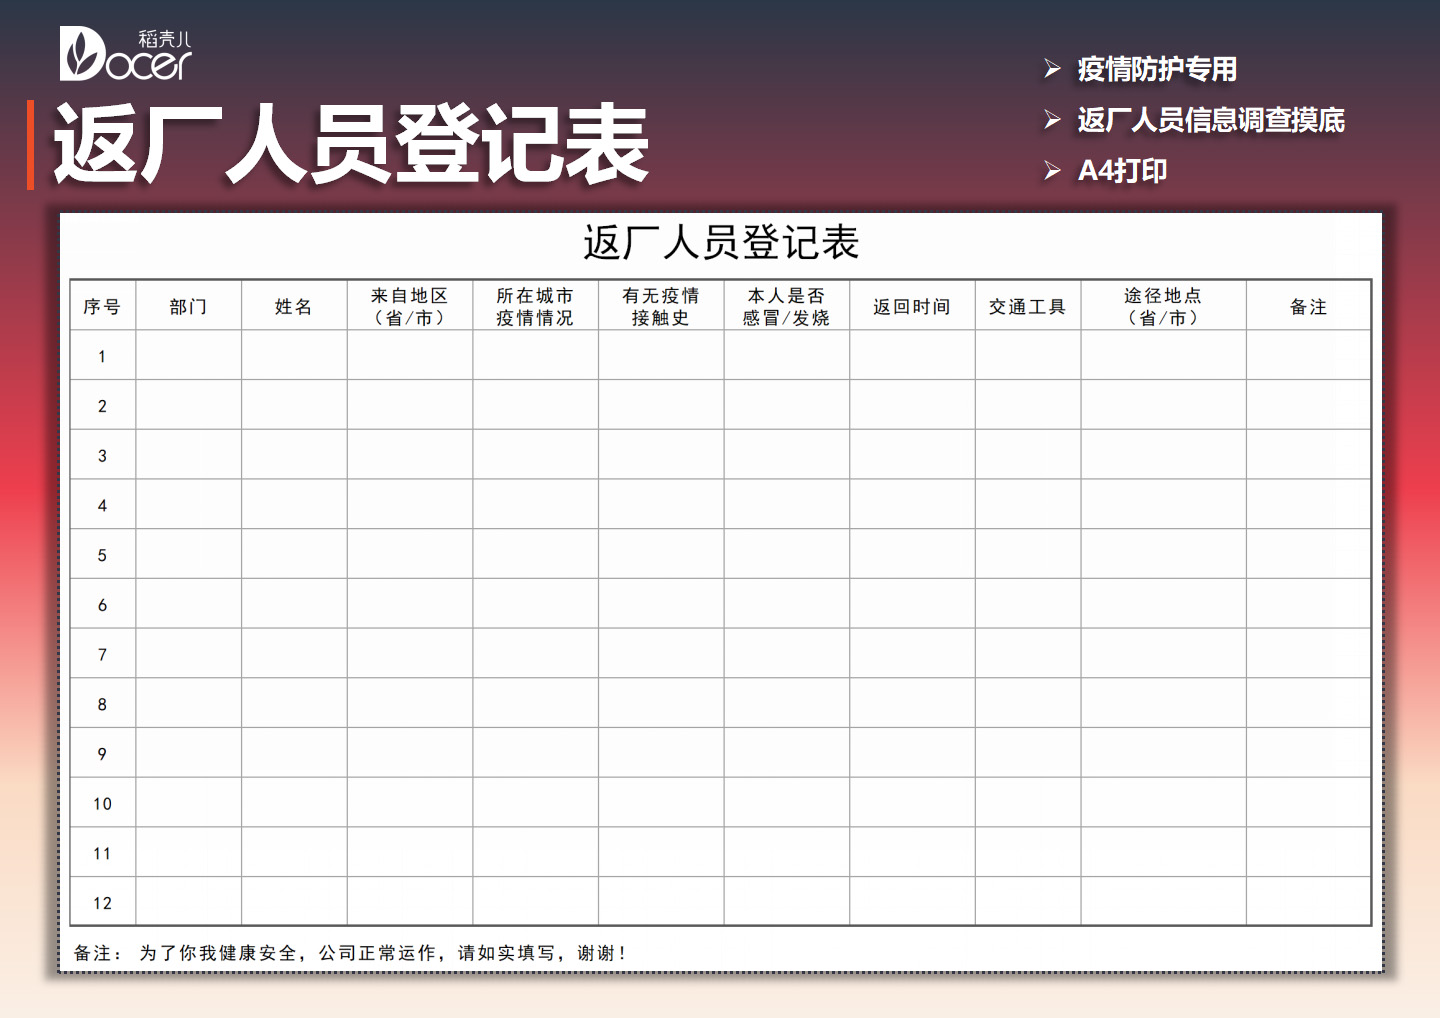Select the 部门 header cell

click(188, 306)
